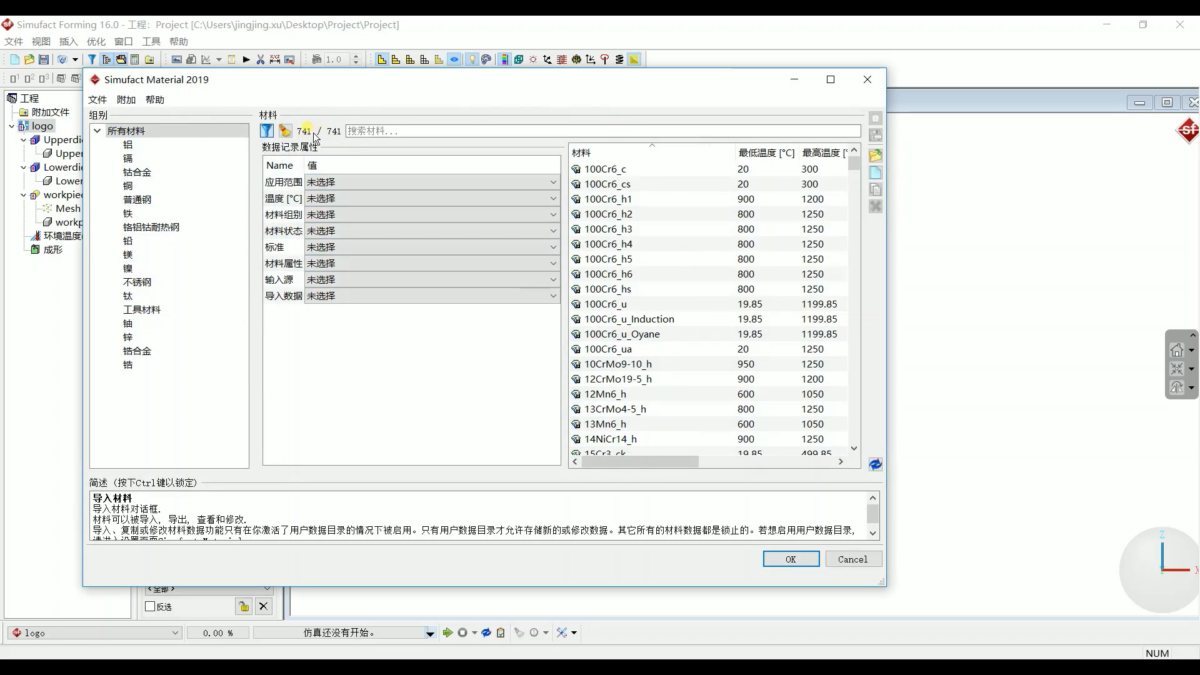Screen dimensions: 1200x675
Task: Select material 100Cr6_h3
Action: pos(608,229)
